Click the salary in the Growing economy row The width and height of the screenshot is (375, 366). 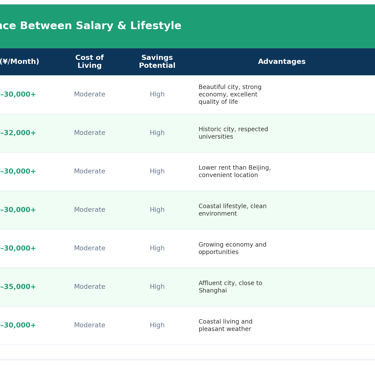click(x=18, y=248)
